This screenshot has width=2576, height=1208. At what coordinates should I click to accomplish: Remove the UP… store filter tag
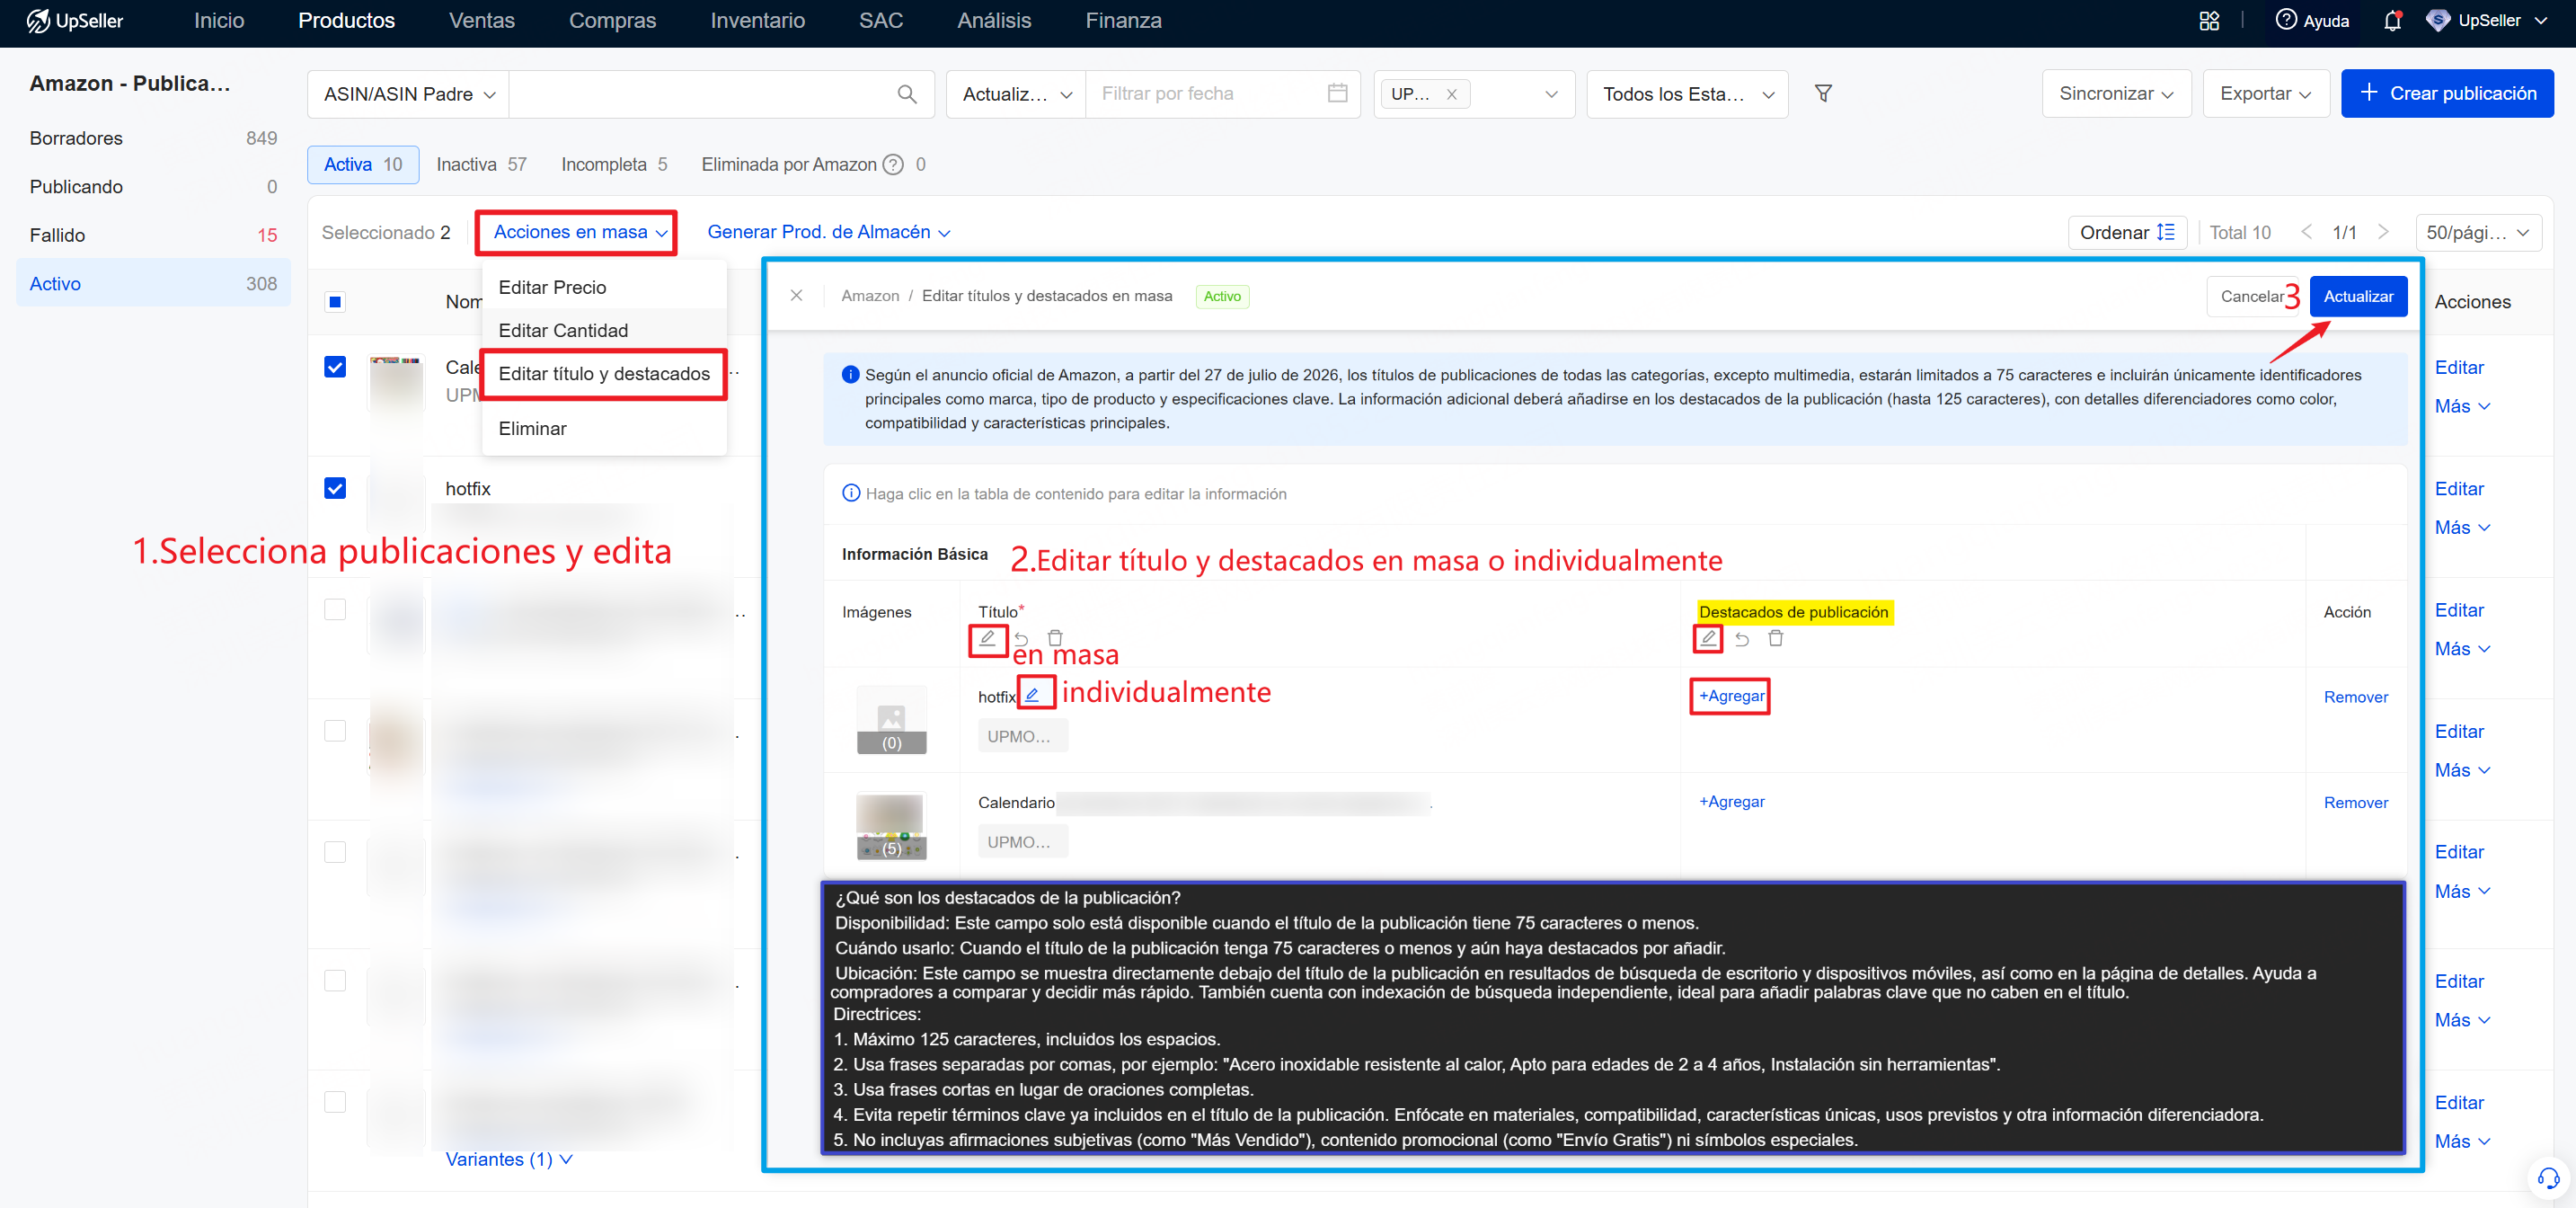(x=1450, y=94)
